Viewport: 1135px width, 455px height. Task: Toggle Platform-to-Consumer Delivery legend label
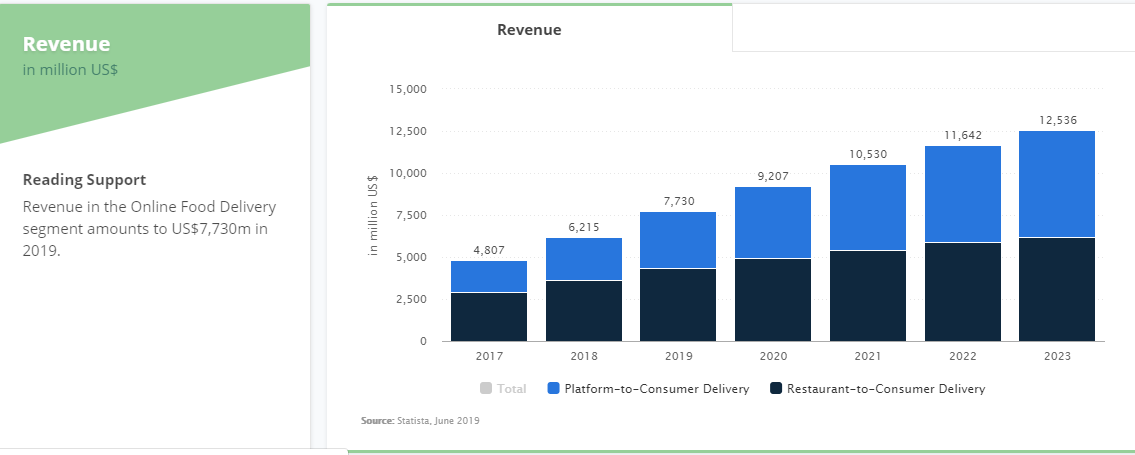[656, 389]
